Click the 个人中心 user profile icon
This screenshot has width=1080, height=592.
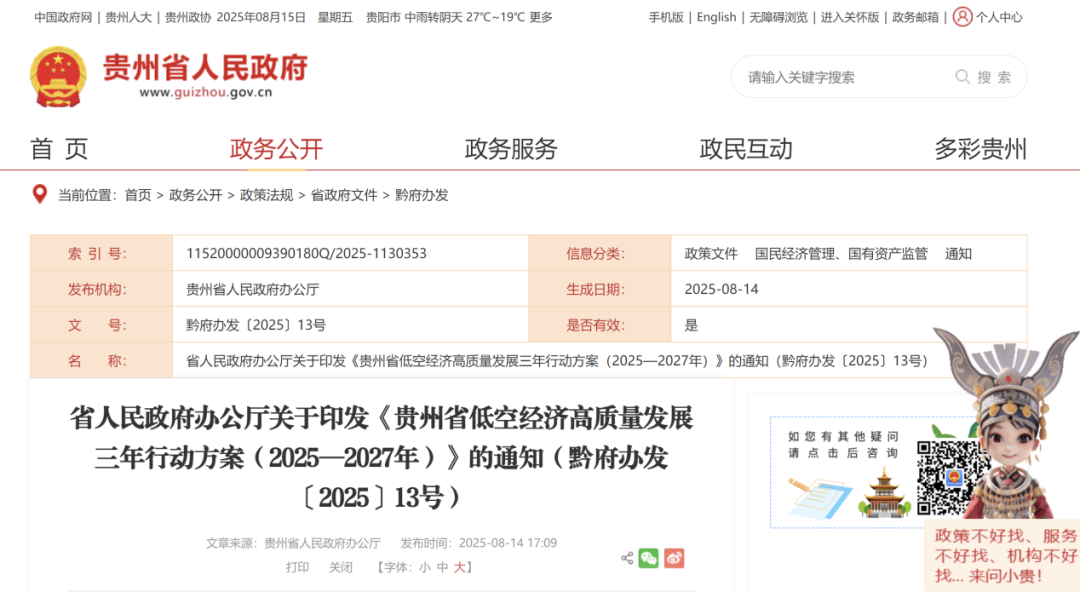pos(962,17)
